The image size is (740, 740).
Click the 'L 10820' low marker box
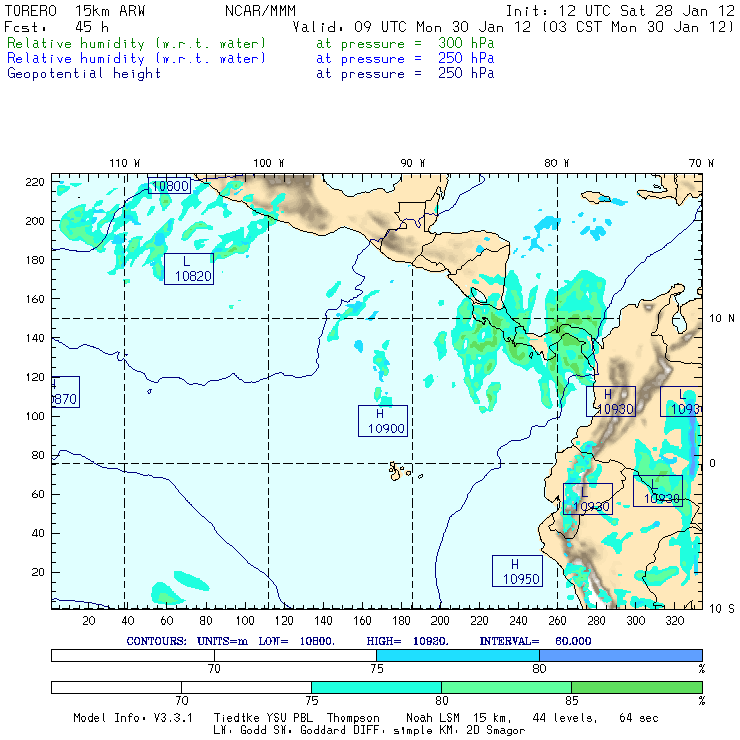189,269
